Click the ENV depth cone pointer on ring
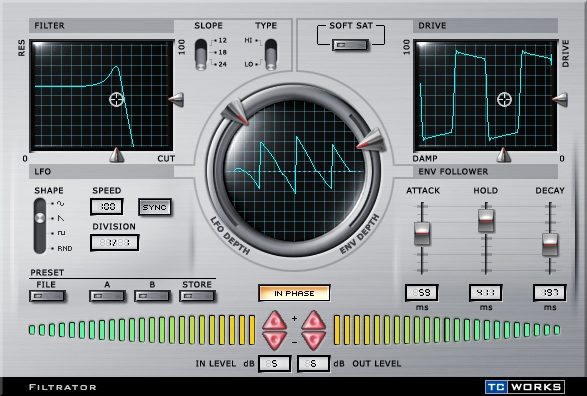The width and height of the screenshot is (587, 396). click(371, 140)
